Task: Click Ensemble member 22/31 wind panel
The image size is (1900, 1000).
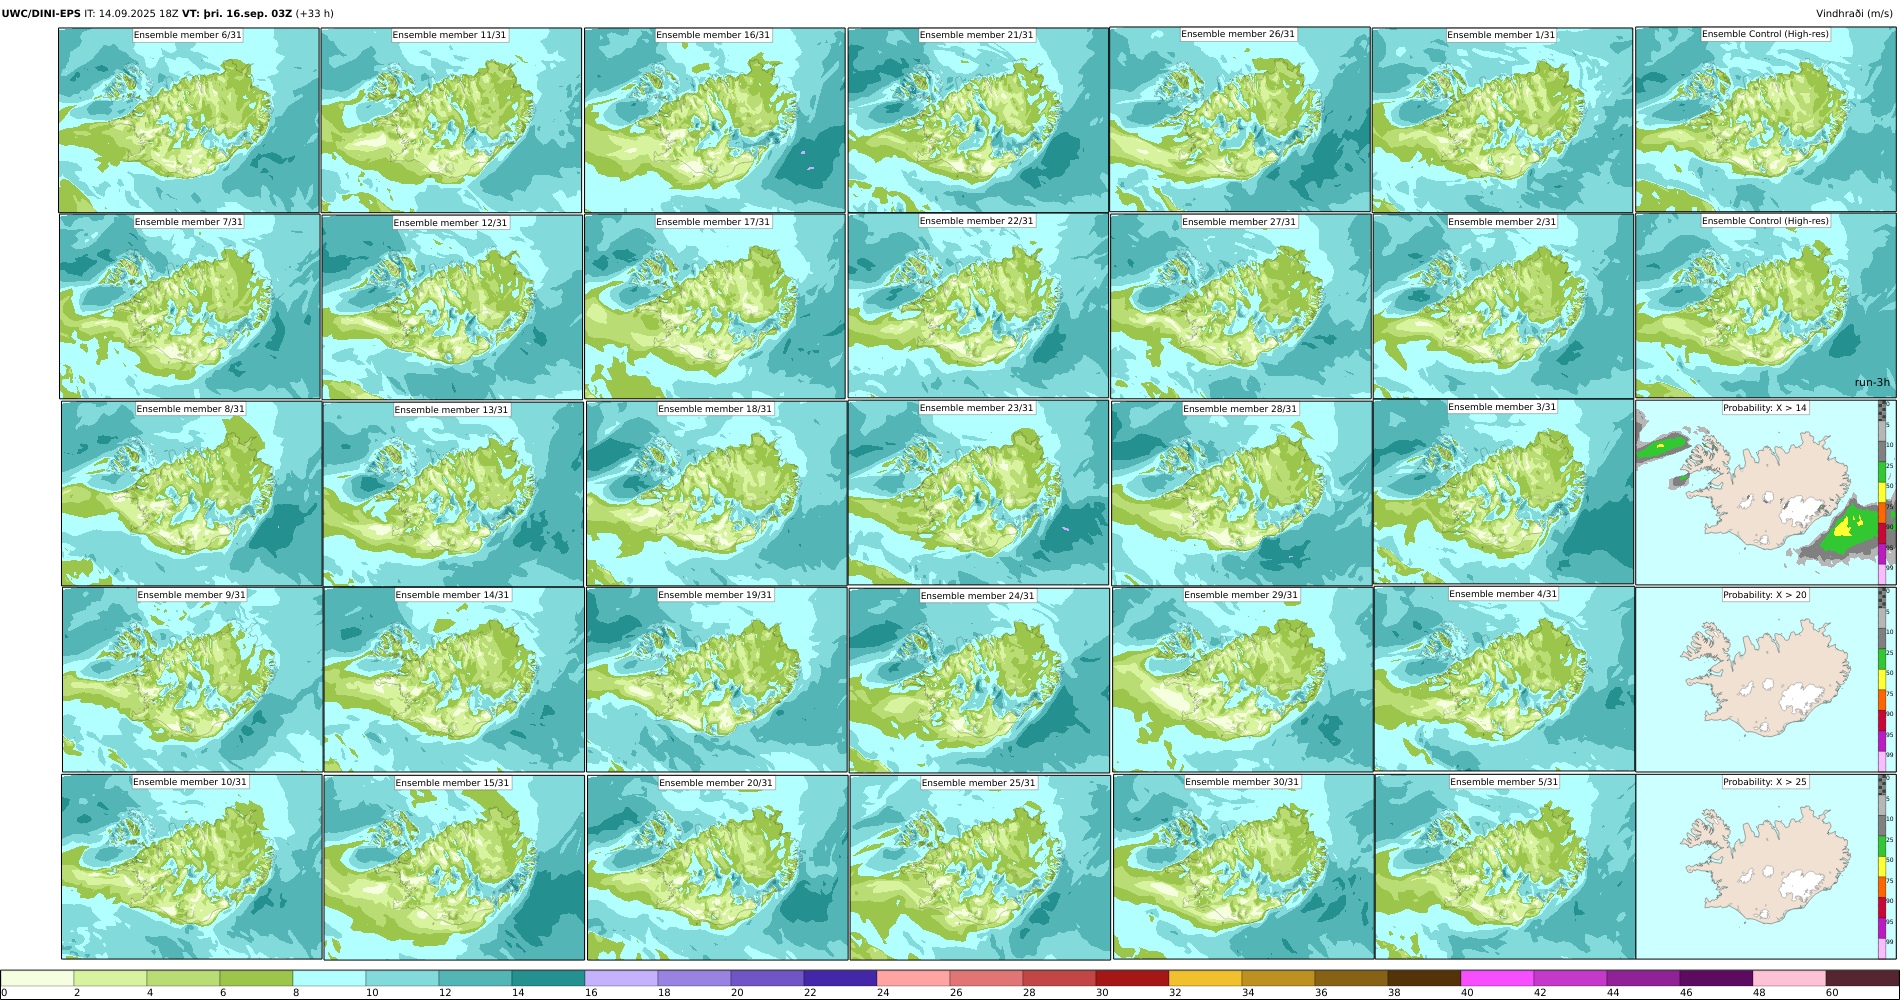Action: click(x=978, y=306)
